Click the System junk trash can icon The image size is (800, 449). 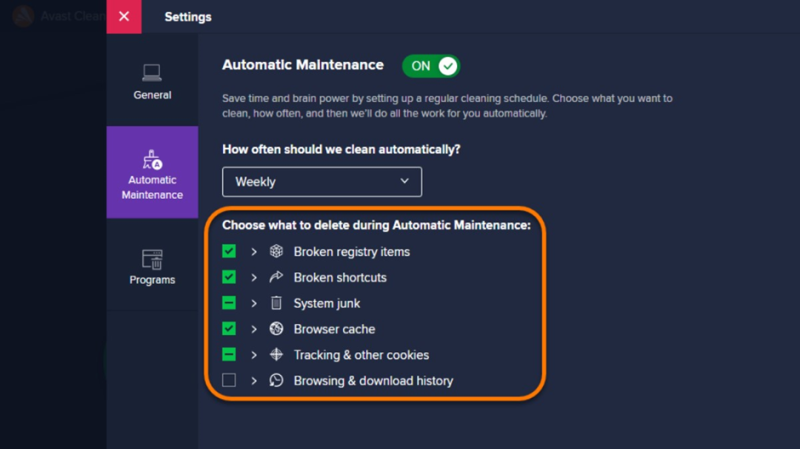point(276,303)
